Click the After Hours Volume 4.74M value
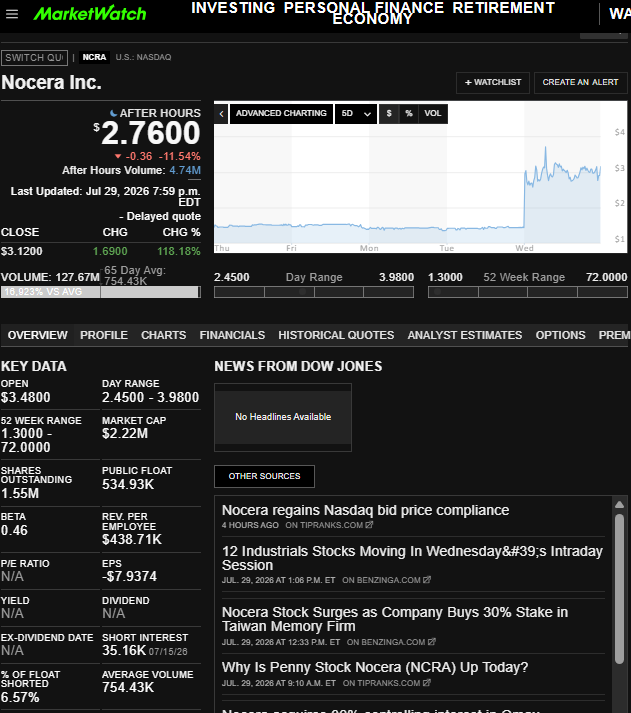Screen dimensions: 631x713 point(185,170)
